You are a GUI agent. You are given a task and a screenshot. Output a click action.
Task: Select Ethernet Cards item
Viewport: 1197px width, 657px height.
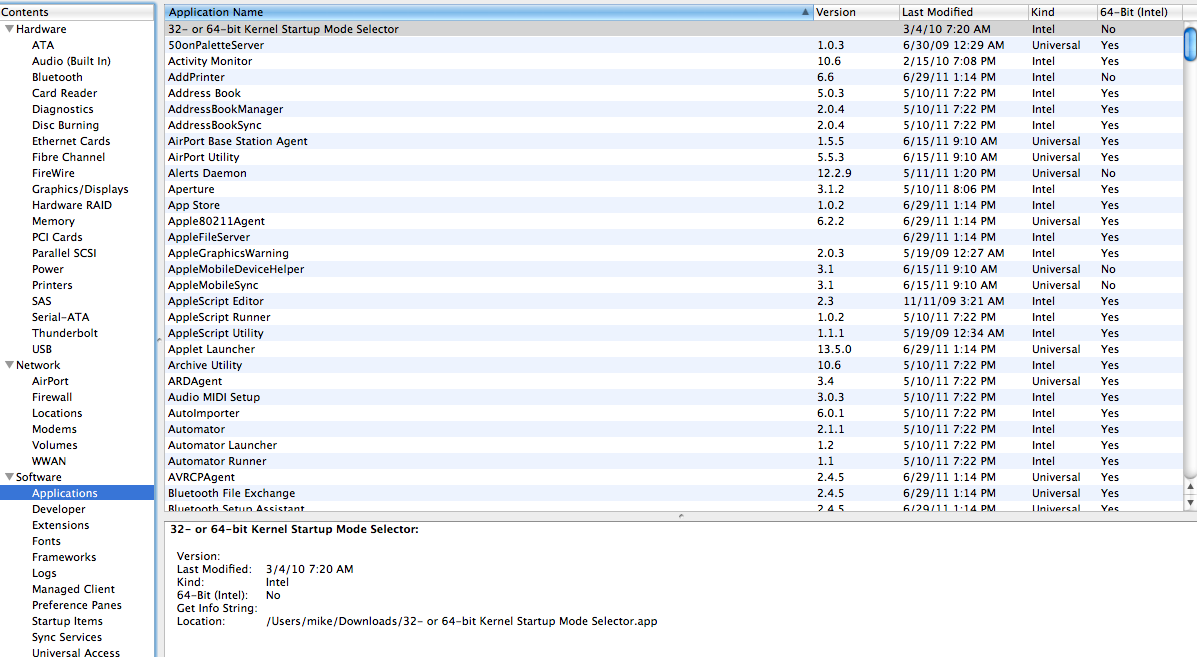pyautogui.click(x=71, y=141)
